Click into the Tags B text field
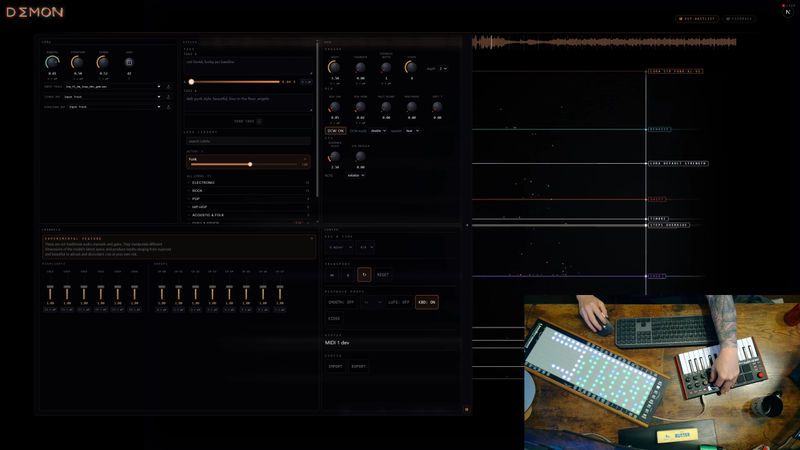 coord(248,103)
